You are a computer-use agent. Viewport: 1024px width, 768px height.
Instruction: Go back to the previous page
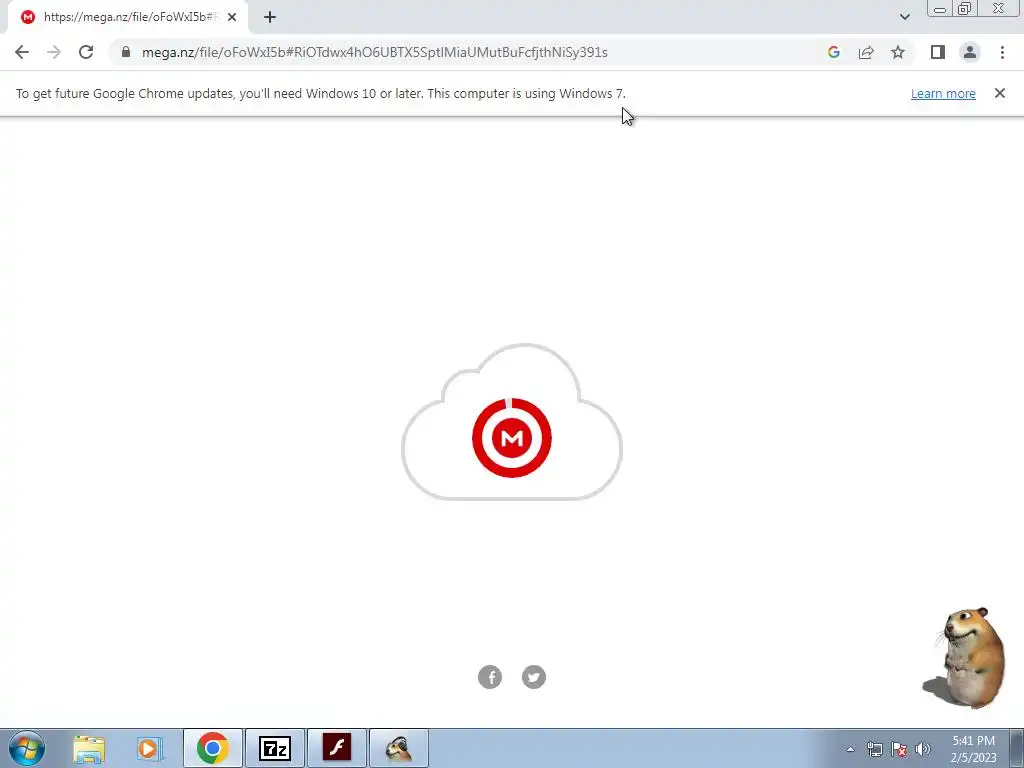click(22, 52)
